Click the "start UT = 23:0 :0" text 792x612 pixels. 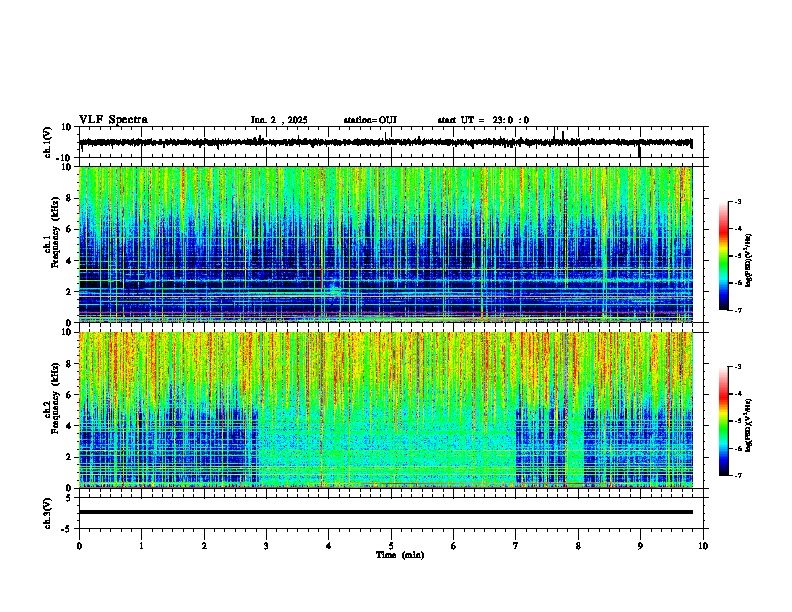coord(483,120)
